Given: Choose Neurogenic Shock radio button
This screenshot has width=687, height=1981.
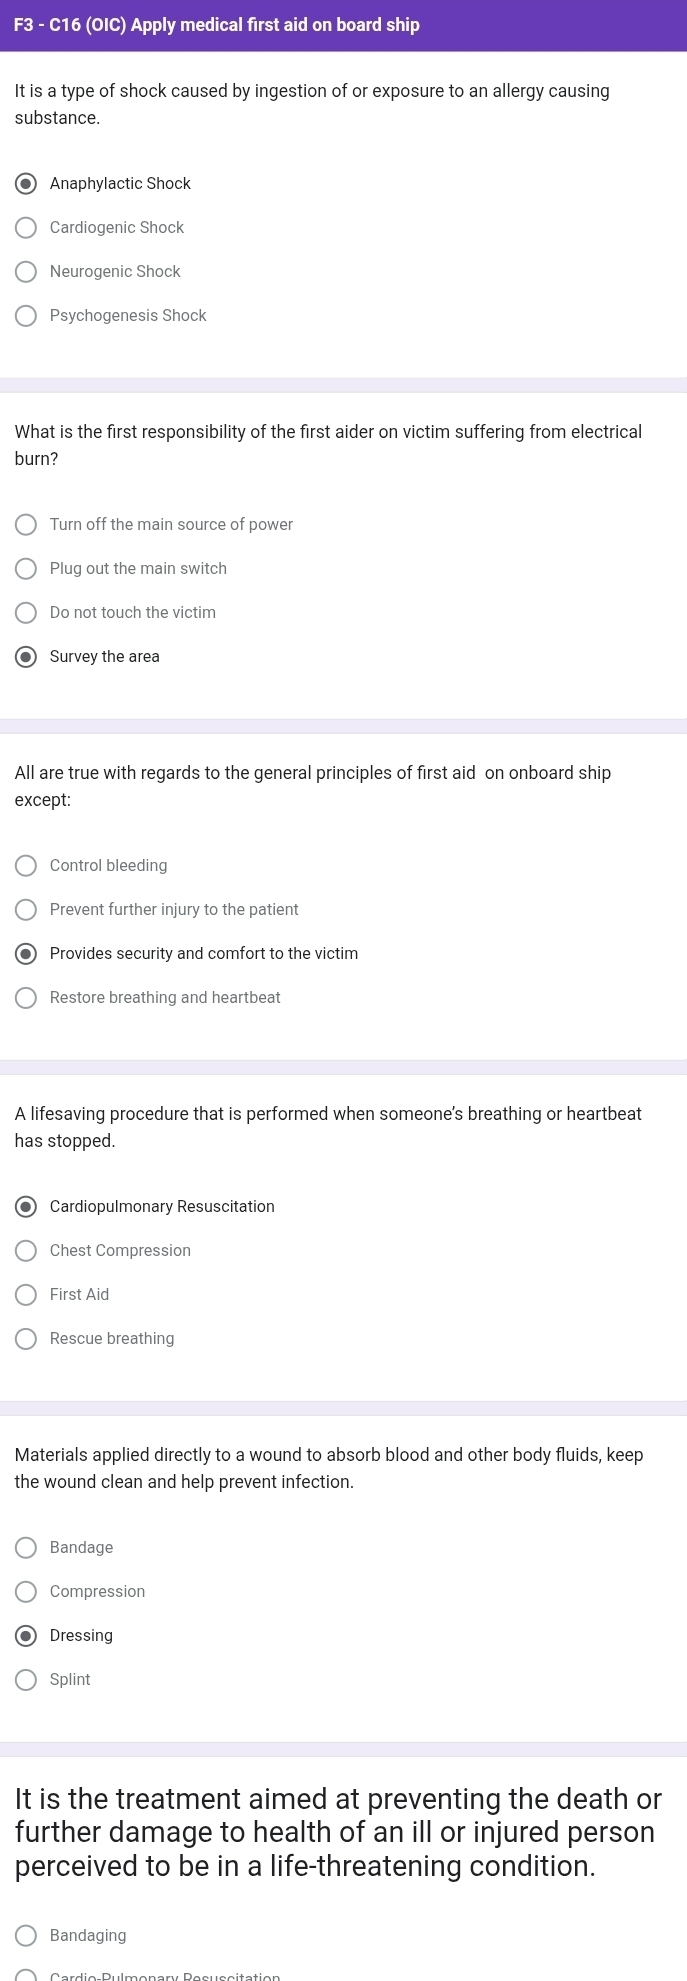Looking at the screenshot, I should click(27, 272).
